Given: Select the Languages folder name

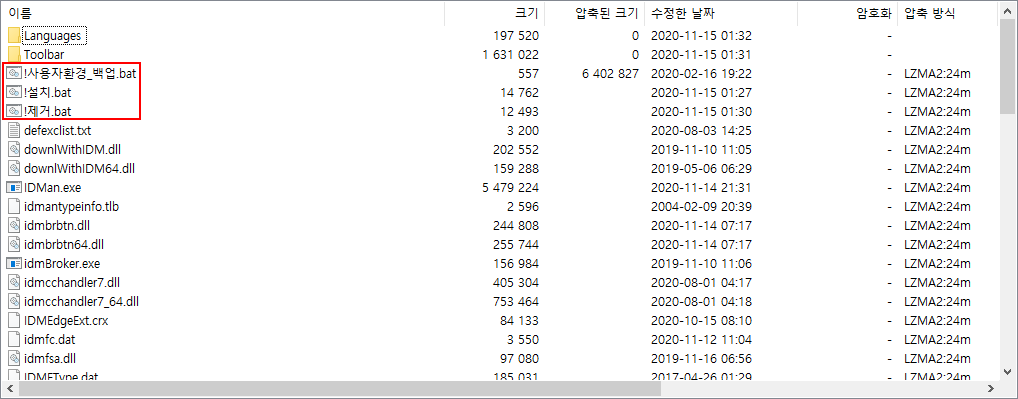Looking at the screenshot, I should coord(53,35).
